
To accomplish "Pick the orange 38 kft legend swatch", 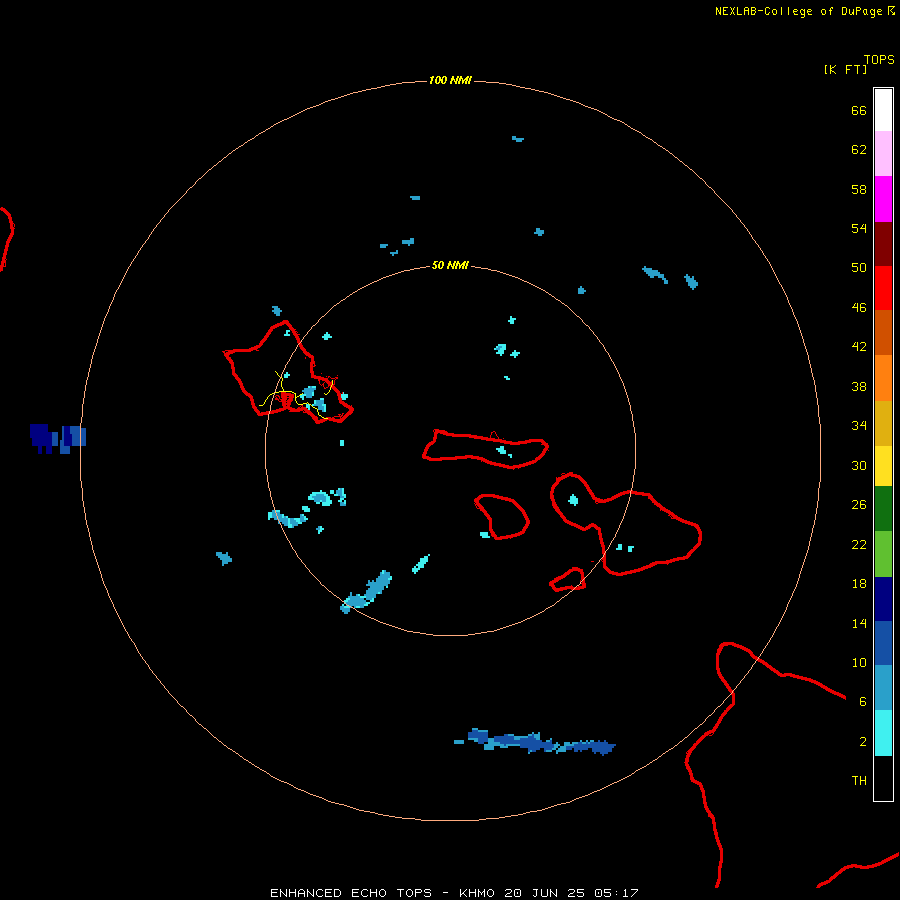I will point(883,378).
